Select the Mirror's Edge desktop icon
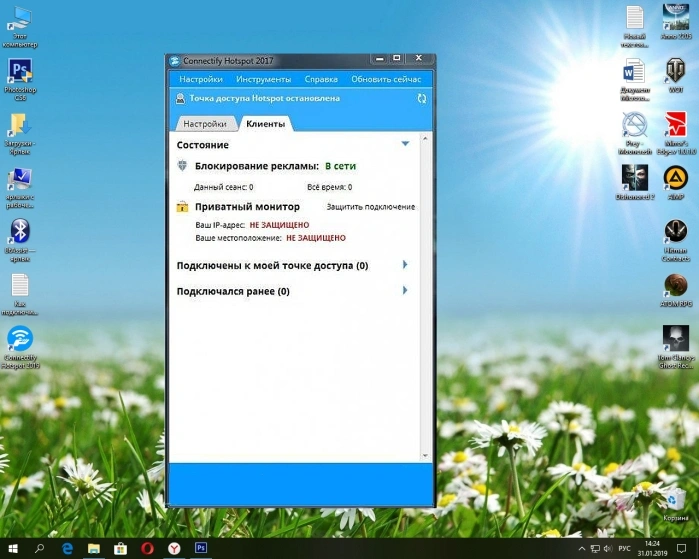This screenshot has height=559, width=699. (x=676, y=134)
